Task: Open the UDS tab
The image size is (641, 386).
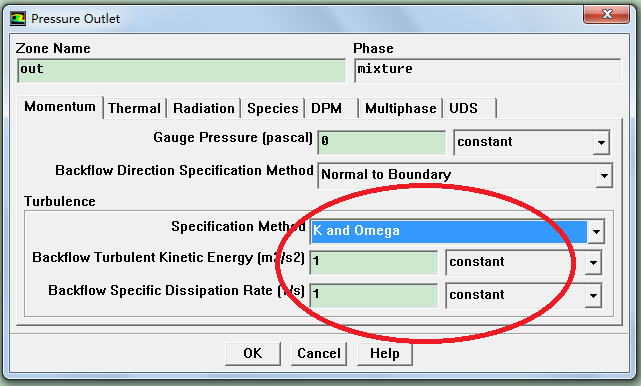Action: point(469,108)
